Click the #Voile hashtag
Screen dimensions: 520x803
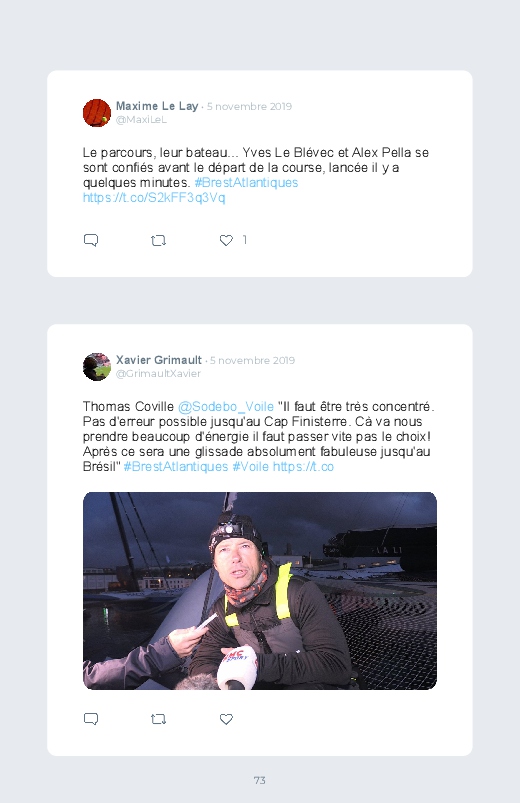251,467
